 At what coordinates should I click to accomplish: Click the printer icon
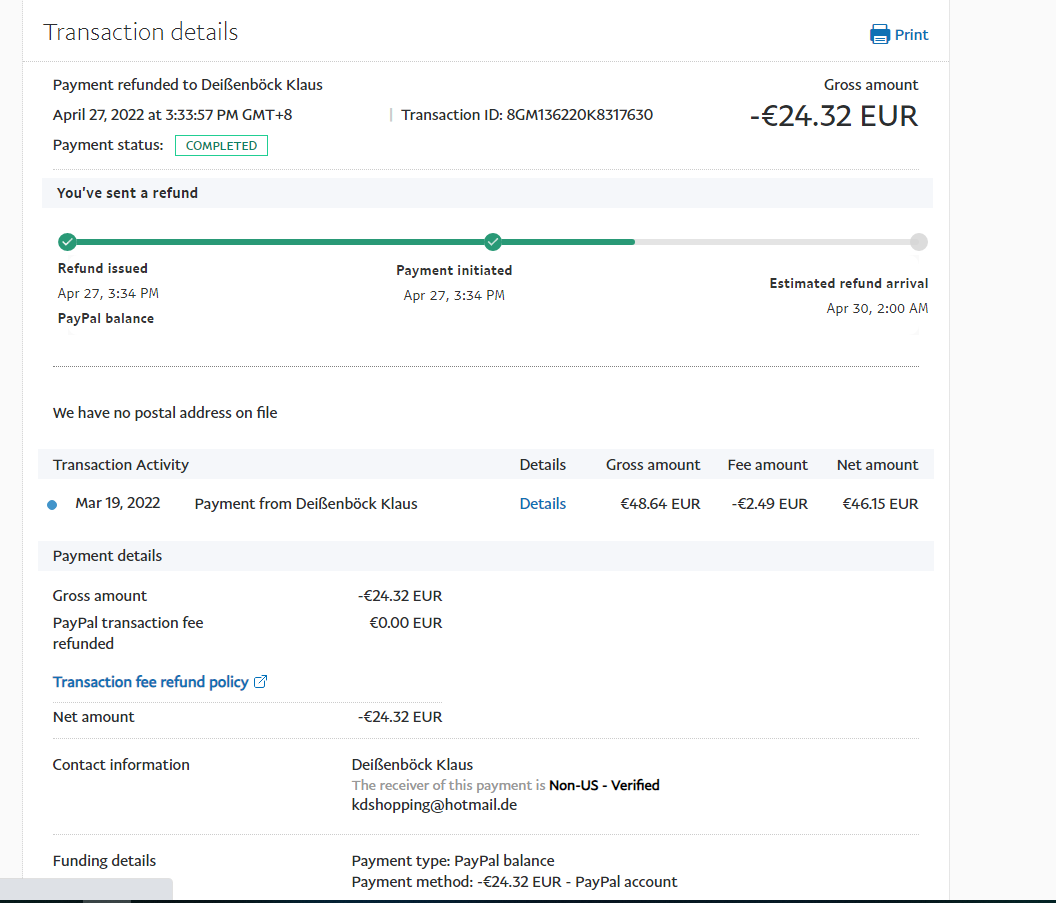click(880, 34)
